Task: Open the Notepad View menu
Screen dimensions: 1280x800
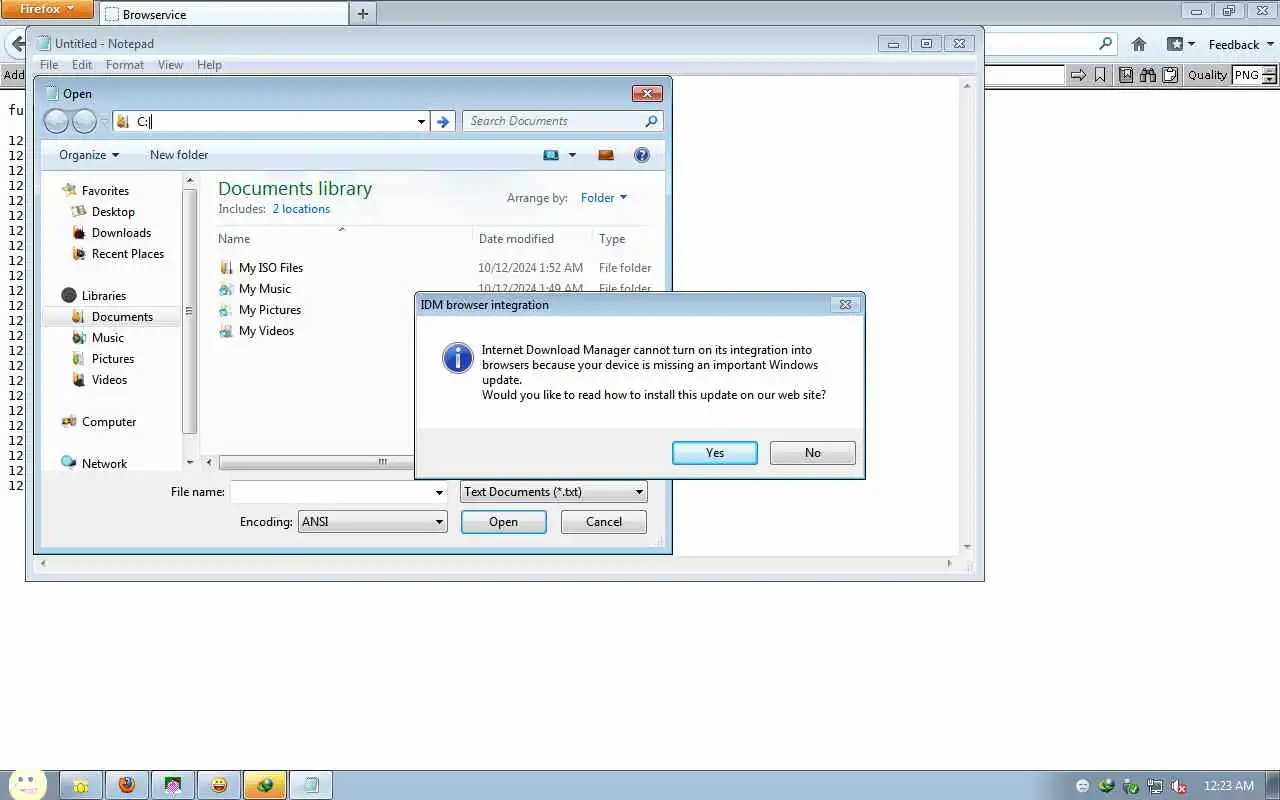Action: point(170,65)
